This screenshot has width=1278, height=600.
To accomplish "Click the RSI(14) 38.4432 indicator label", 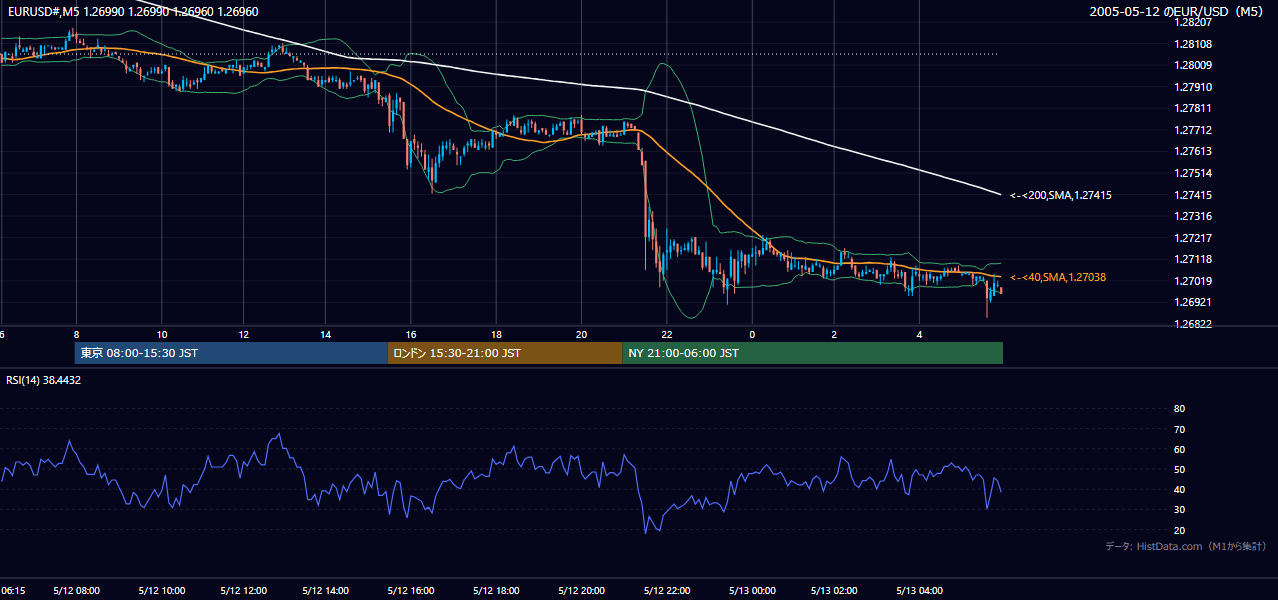I will point(44,380).
